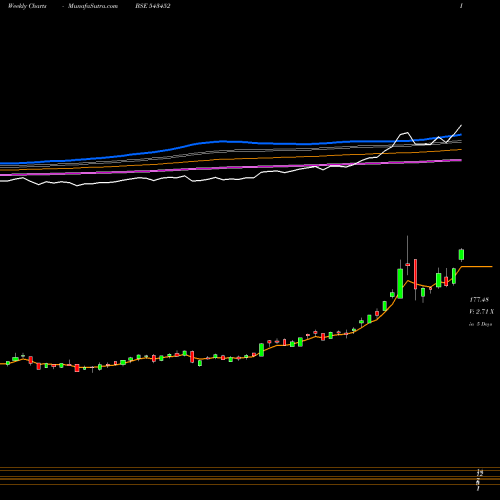Viewport: 500px width, 500px height.
Task: Click the "V: 2.71 X" volume text
Action: point(481,312)
